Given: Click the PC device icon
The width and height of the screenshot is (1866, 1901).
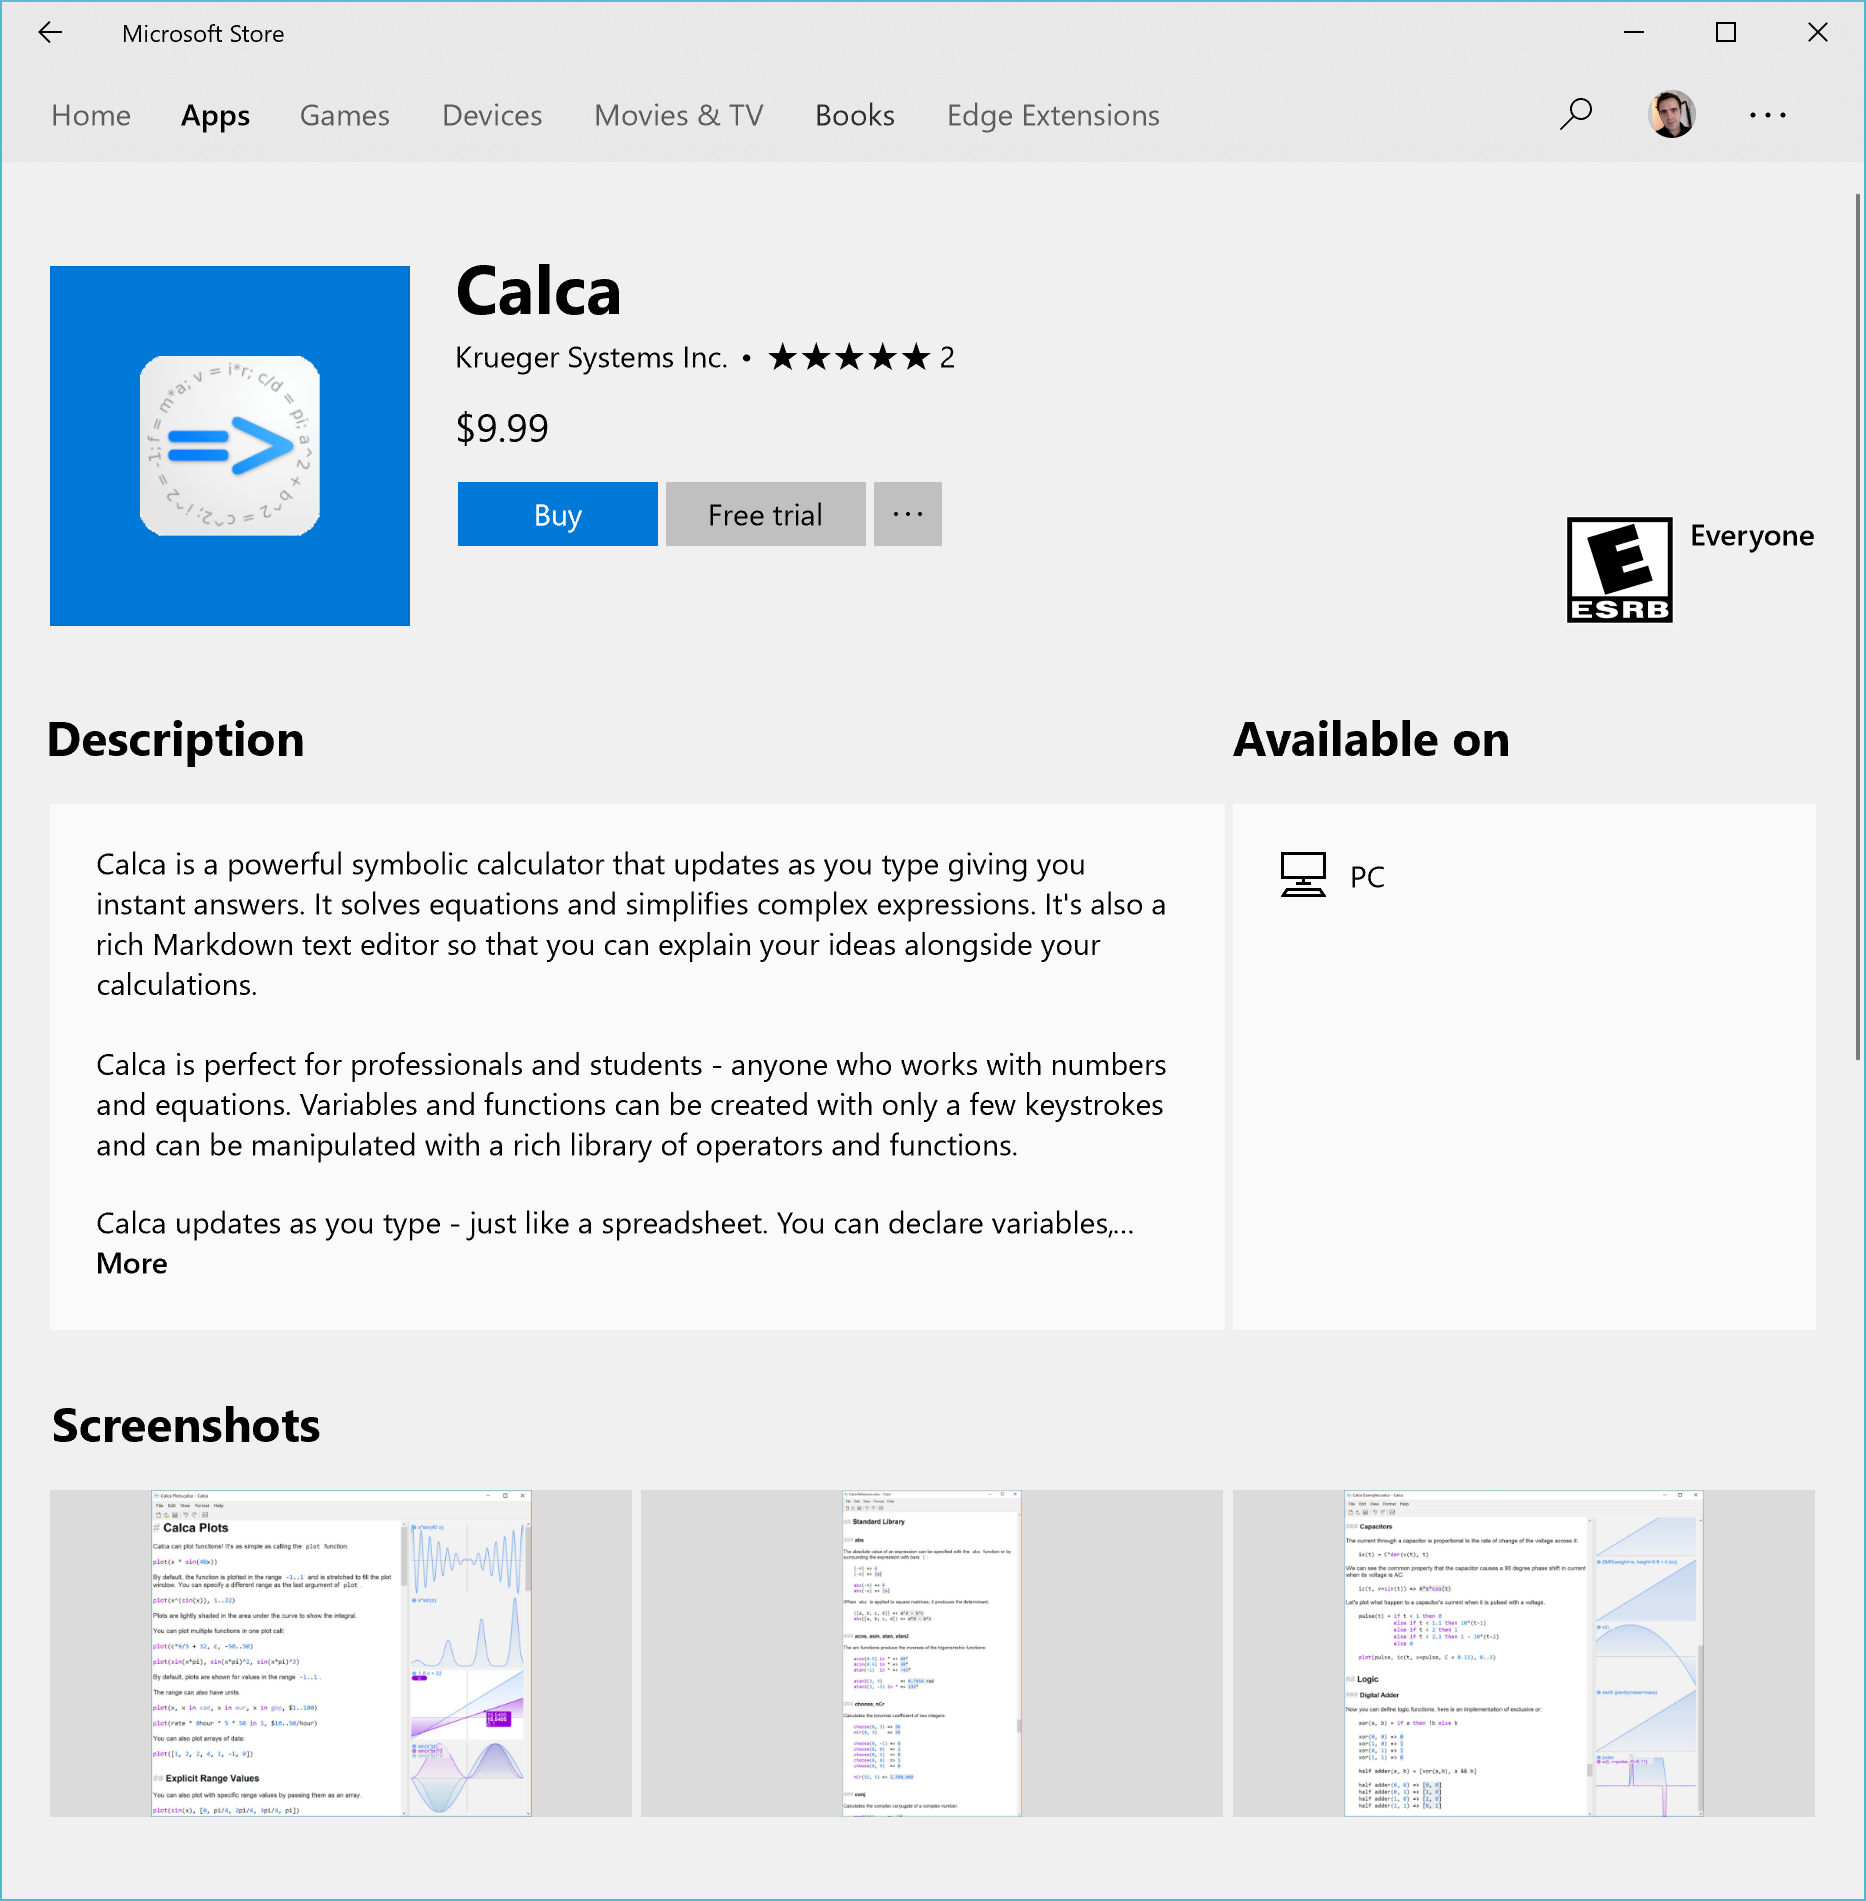Looking at the screenshot, I should (x=1303, y=875).
